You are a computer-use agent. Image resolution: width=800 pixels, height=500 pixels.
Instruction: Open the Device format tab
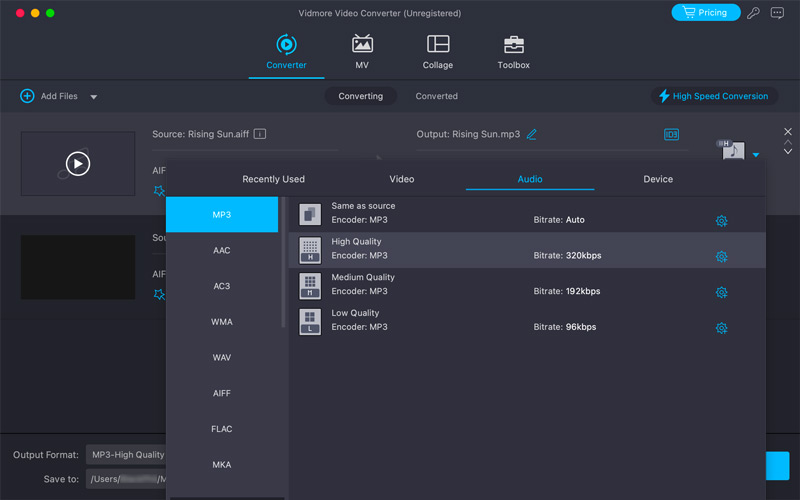[658, 179]
